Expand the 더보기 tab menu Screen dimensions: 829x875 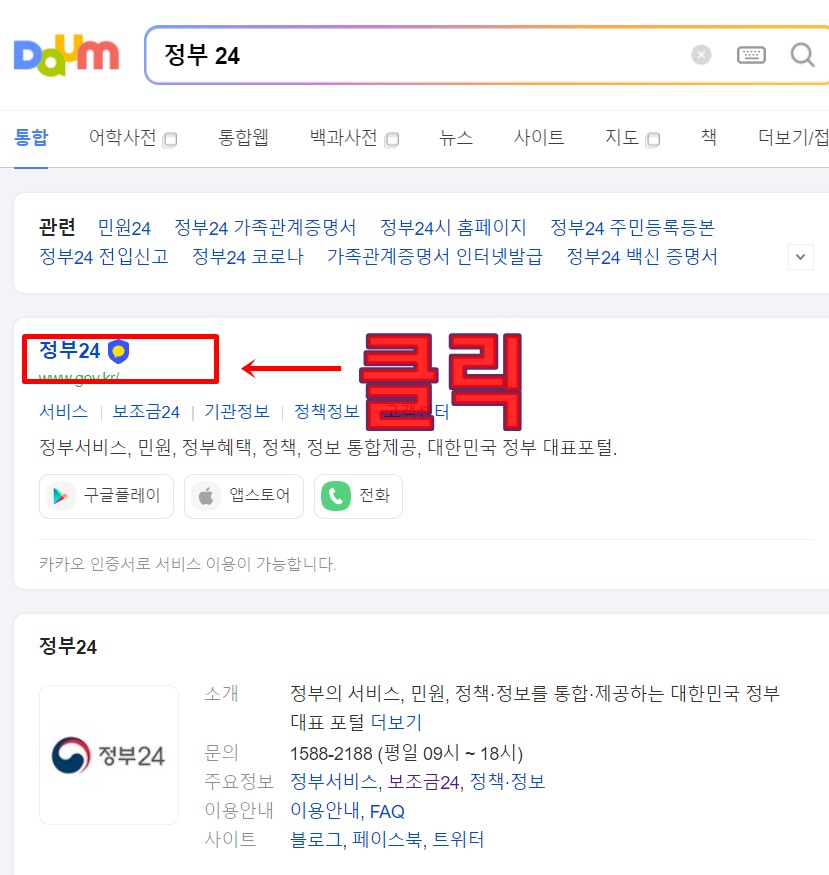click(x=793, y=137)
